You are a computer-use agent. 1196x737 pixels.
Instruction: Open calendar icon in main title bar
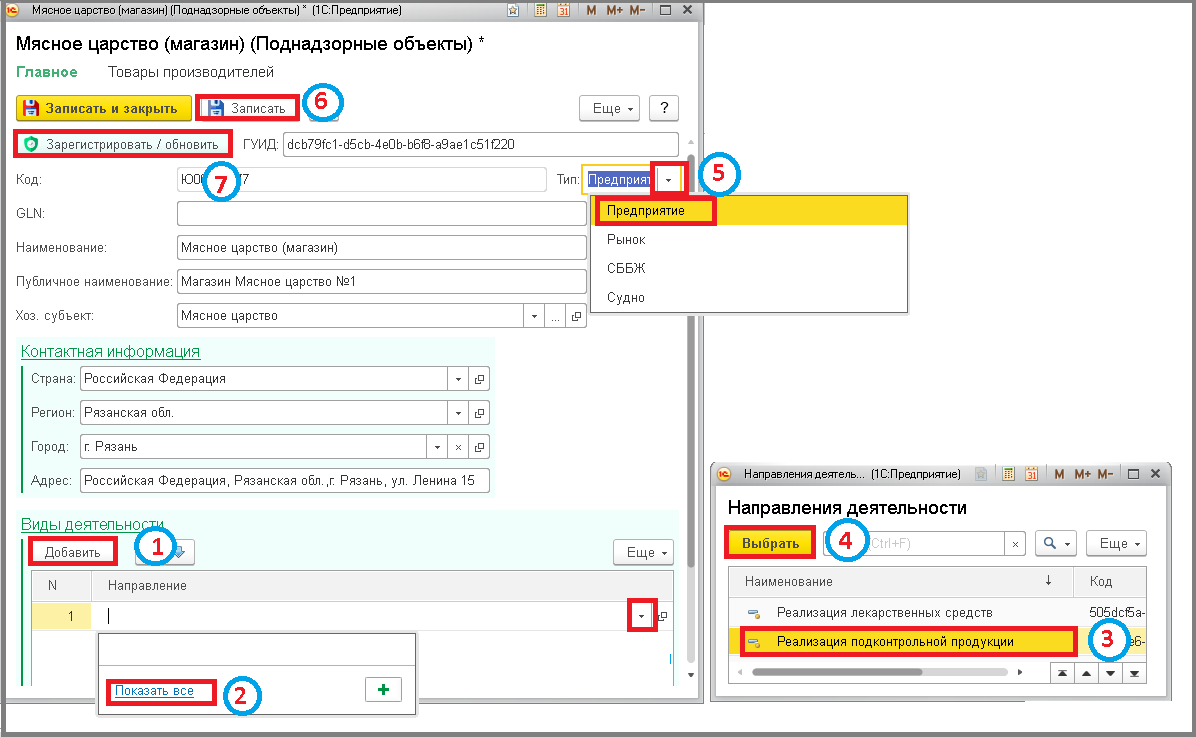[563, 10]
